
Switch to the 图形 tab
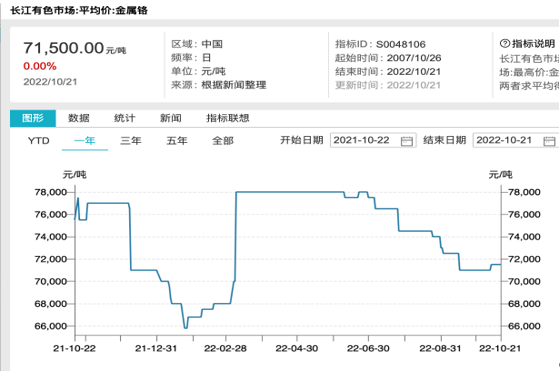[33, 118]
